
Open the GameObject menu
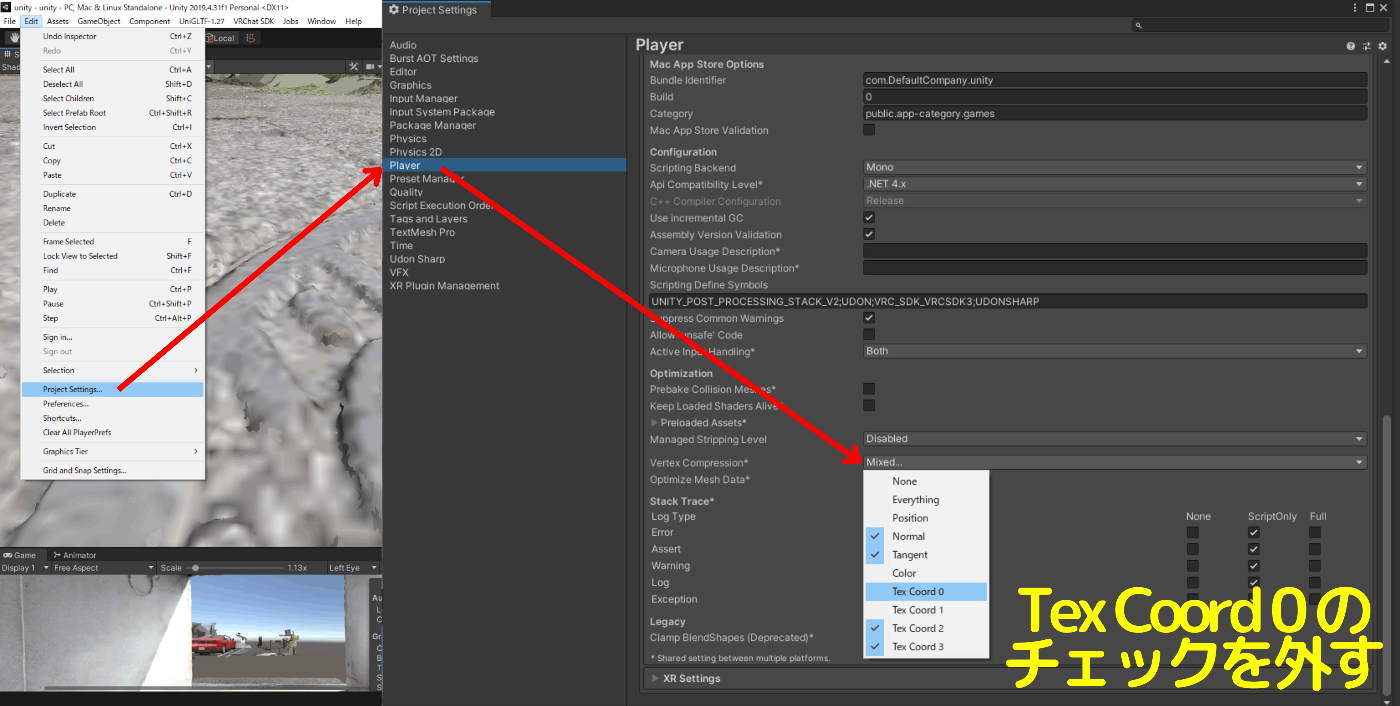tap(99, 21)
